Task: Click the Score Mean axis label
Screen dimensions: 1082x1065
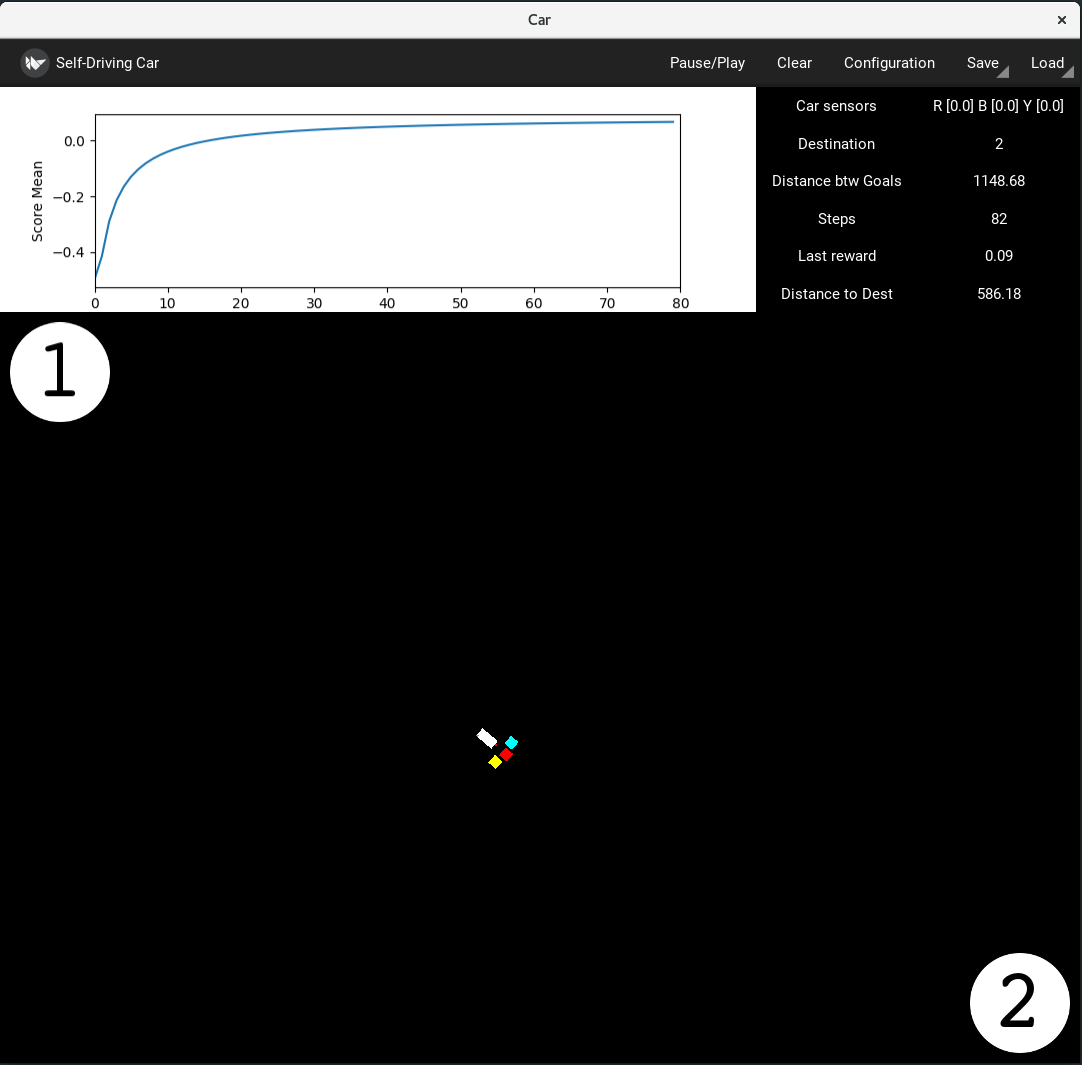Action: tap(37, 202)
